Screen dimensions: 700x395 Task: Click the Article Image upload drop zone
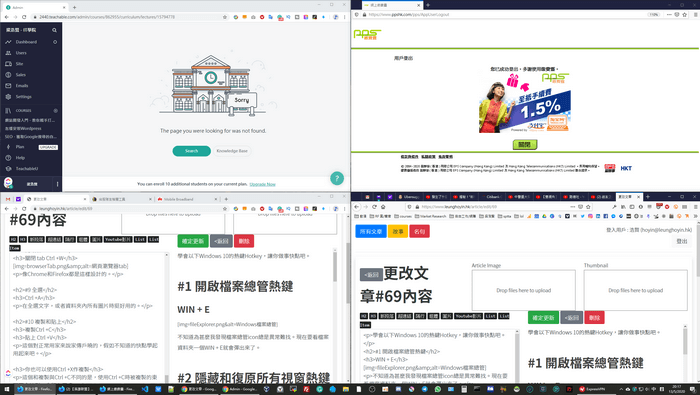click(x=524, y=290)
